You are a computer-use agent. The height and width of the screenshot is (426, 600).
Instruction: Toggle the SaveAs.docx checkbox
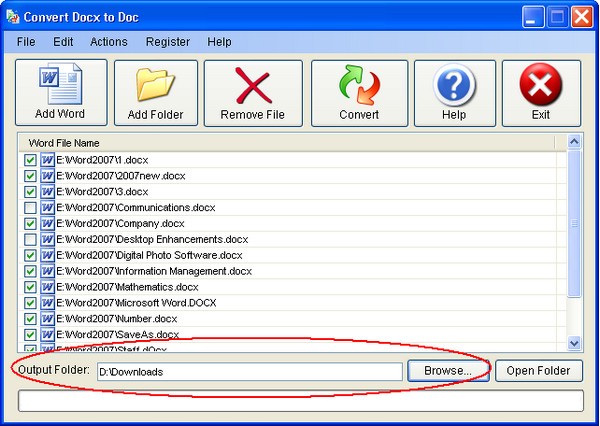click(30, 335)
